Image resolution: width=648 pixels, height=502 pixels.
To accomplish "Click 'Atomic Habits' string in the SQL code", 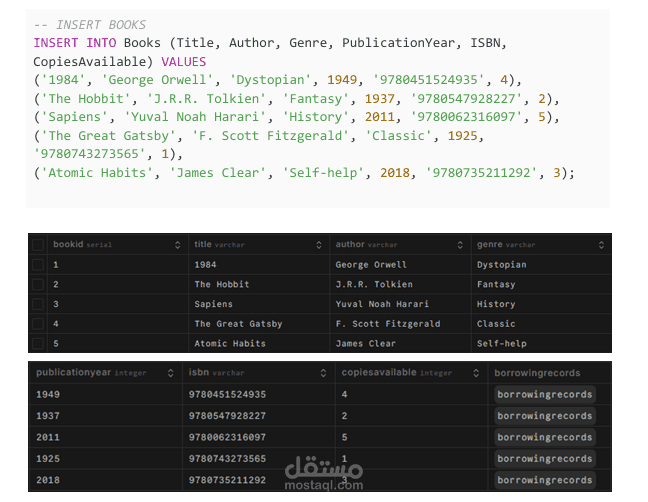I will point(97,173).
